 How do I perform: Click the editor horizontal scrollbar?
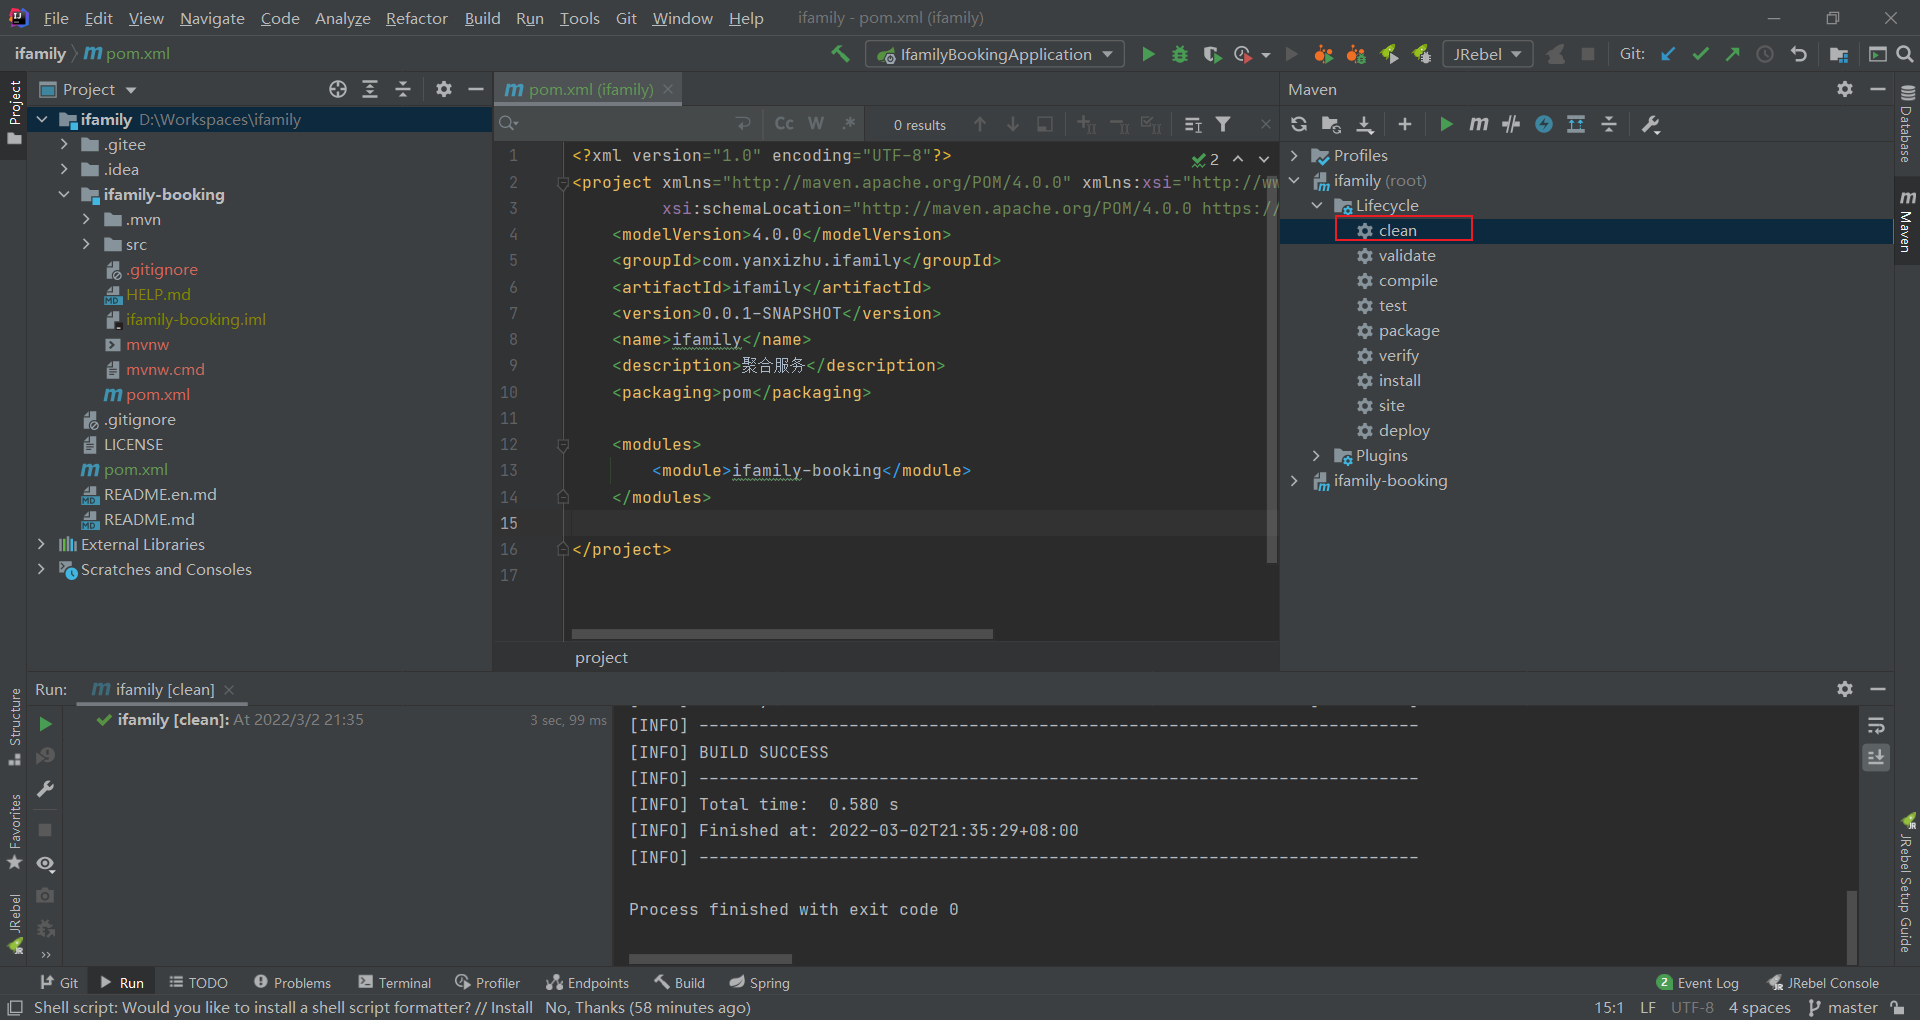pyautogui.click(x=782, y=634)
